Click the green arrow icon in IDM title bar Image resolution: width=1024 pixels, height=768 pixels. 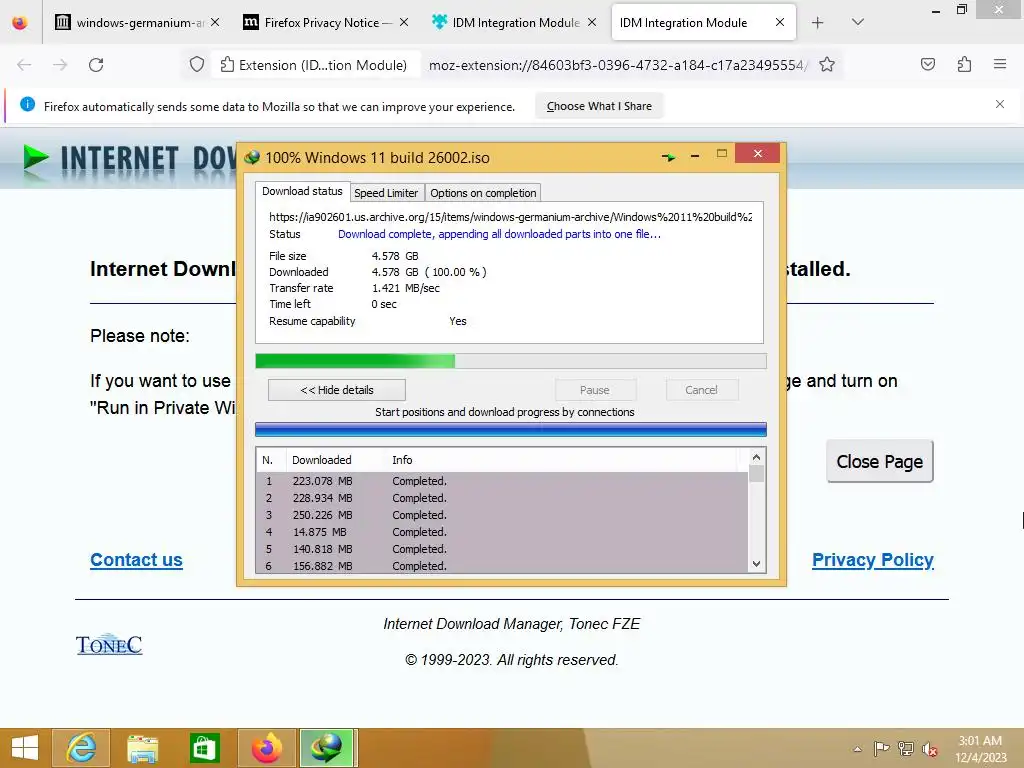click(668, 157)
